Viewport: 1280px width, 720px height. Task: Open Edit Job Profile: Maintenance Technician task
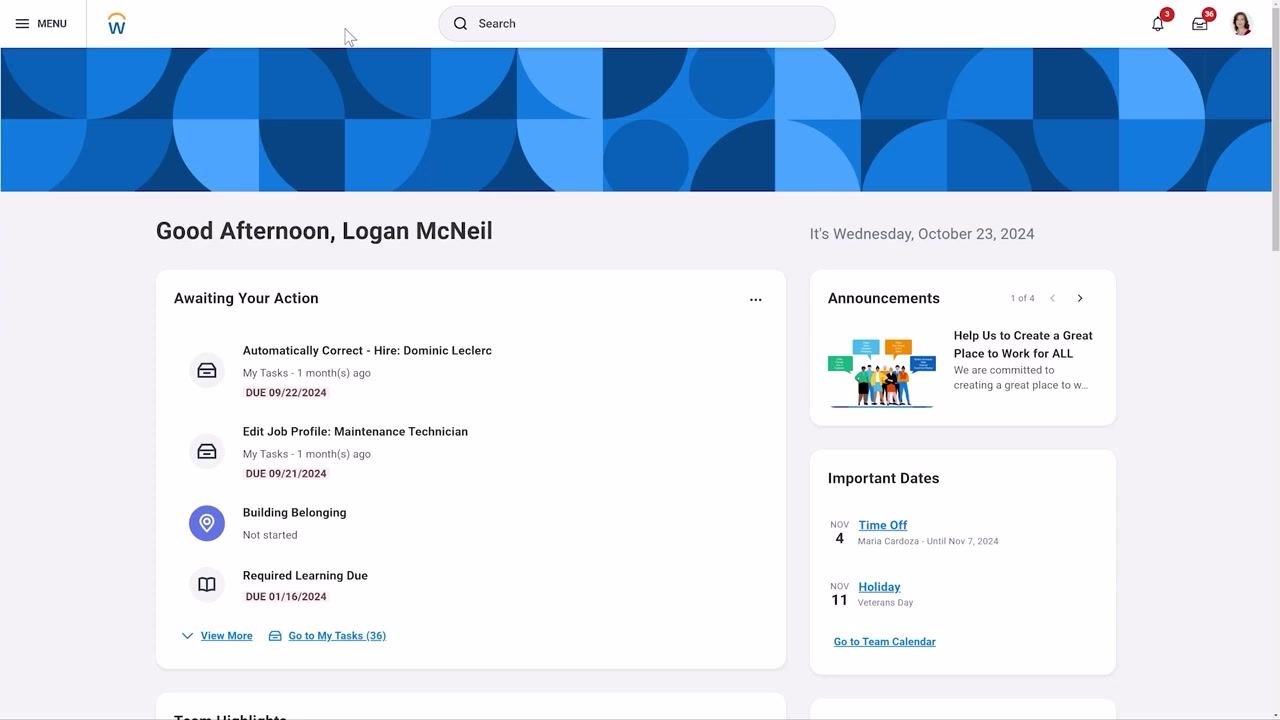coord(355,432)
